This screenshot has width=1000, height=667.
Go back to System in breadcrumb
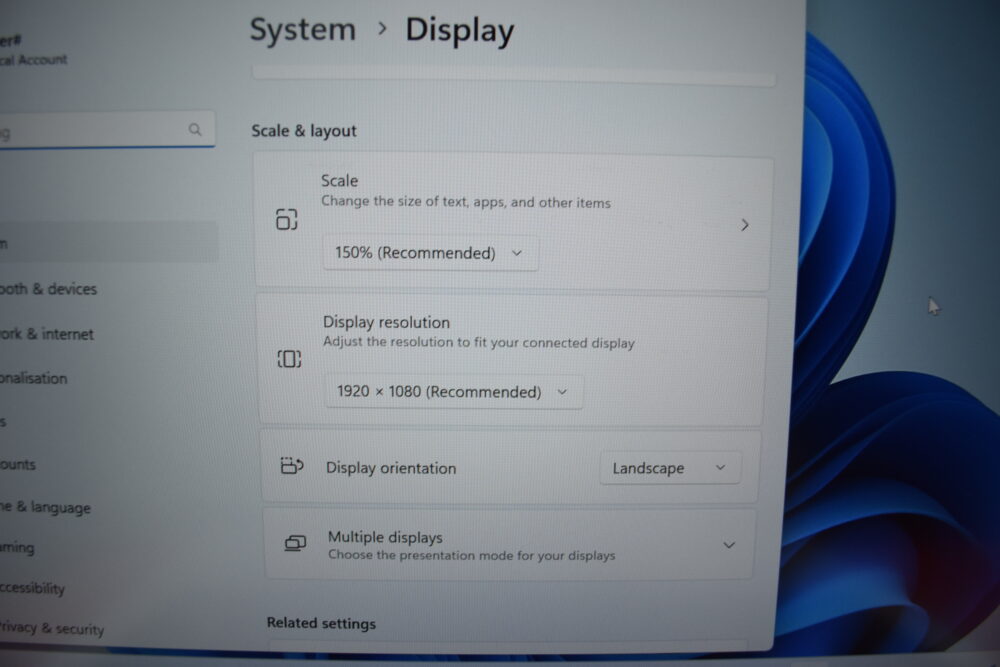tap(302, 29)
